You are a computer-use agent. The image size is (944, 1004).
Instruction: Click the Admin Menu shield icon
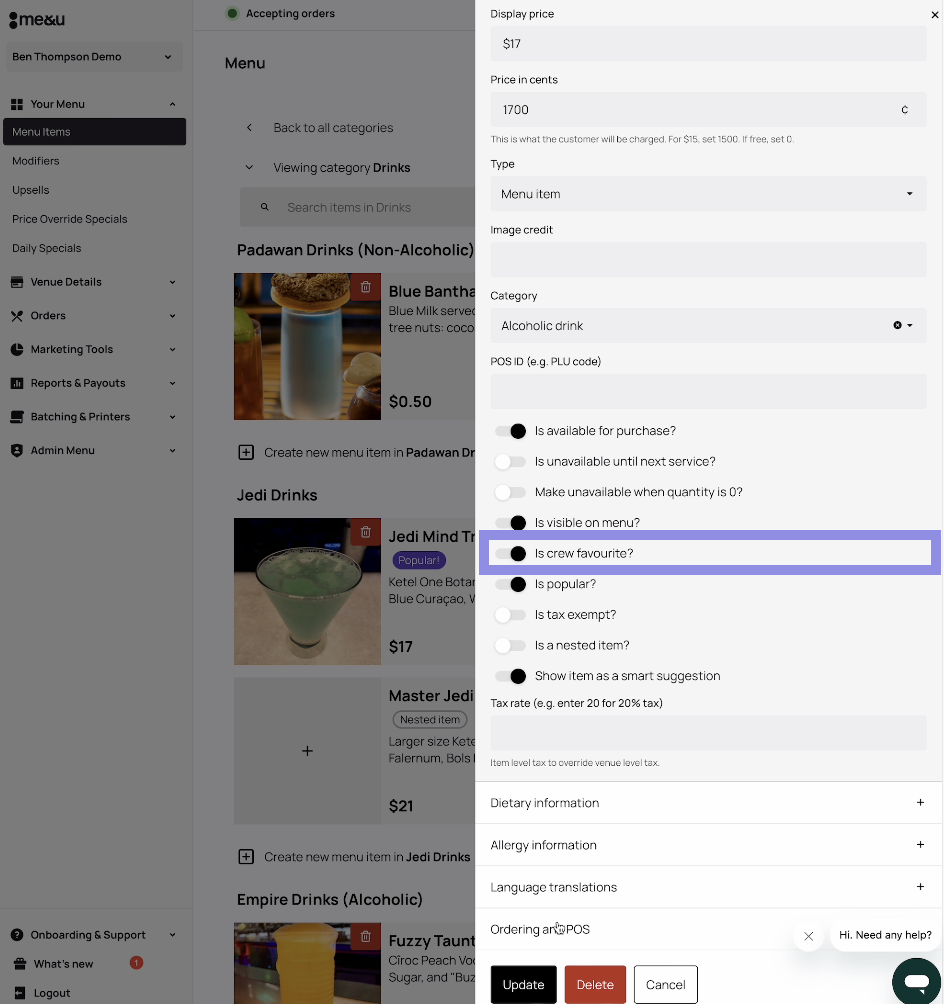click(x=17, y=451)
